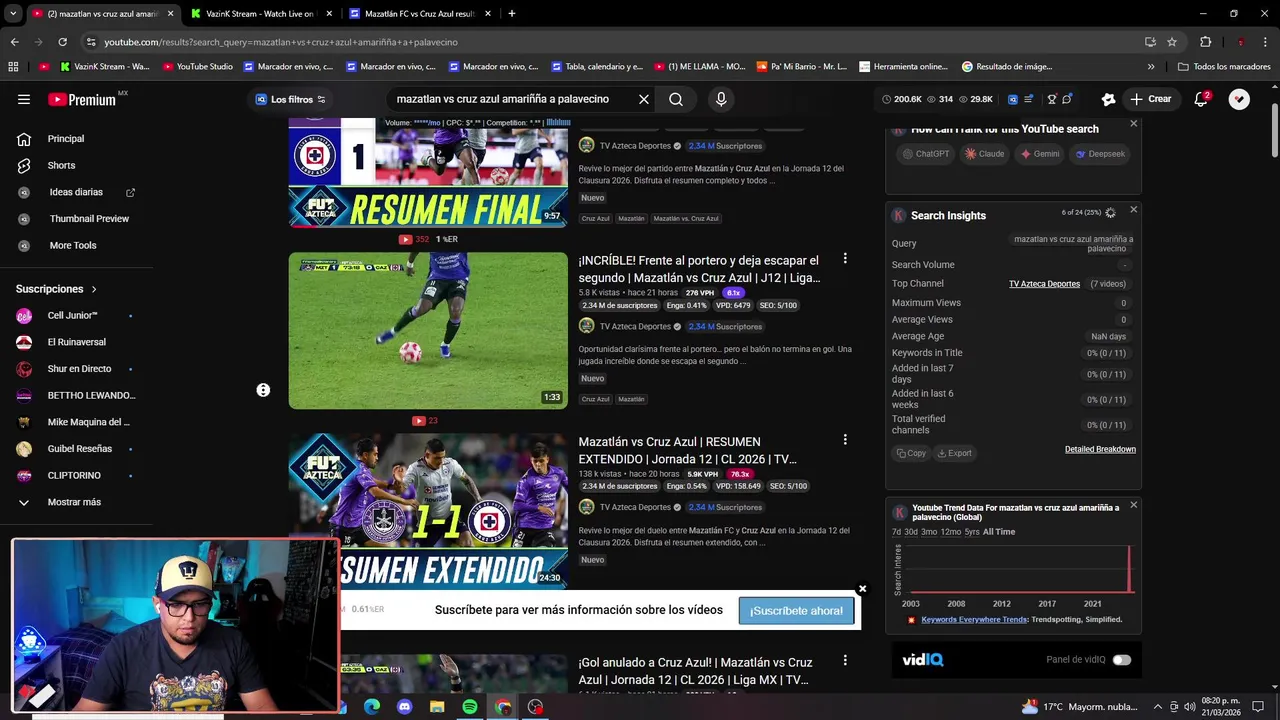Show hidden system tray icons
The height and width of the screenshot is (720, 1280).
(1157, 707)
